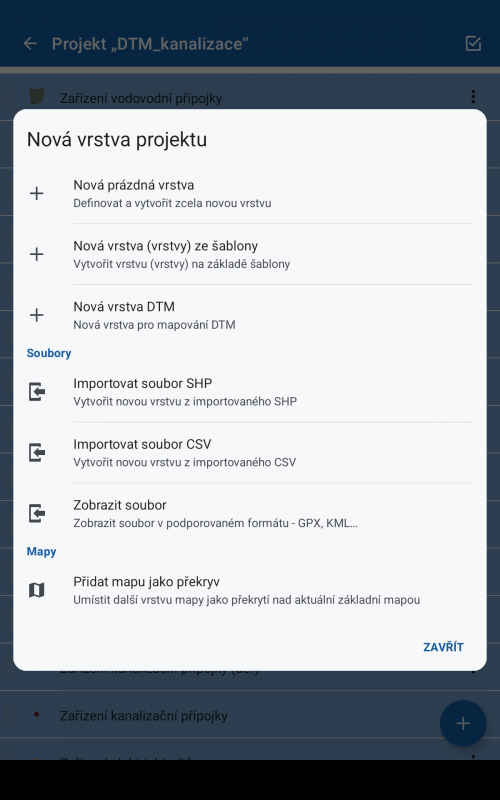Viewport: 500px width, 800px height.
Task: Toggle the select-all checkbox icon in header
Action: coord(473,44)
